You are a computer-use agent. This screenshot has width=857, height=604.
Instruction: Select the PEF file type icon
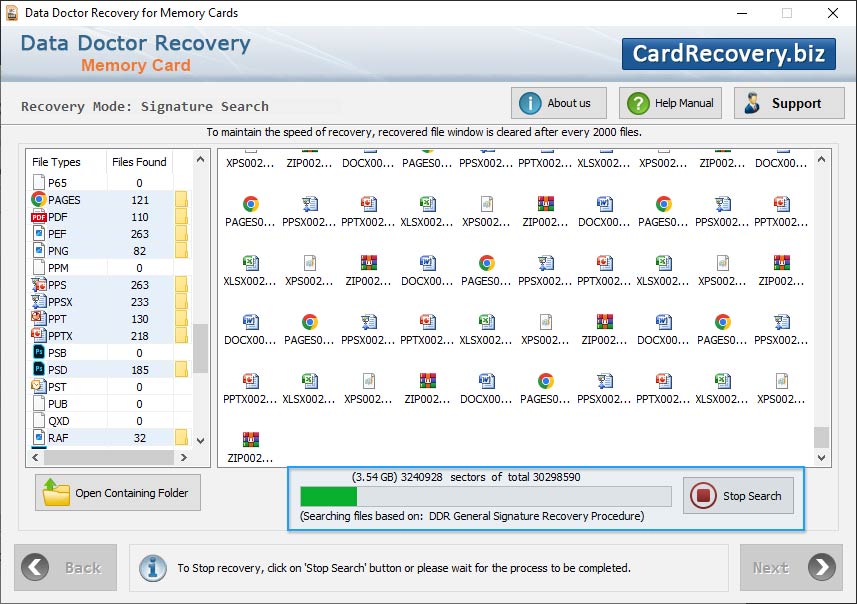pyautogui.click(x=39, y=234)
